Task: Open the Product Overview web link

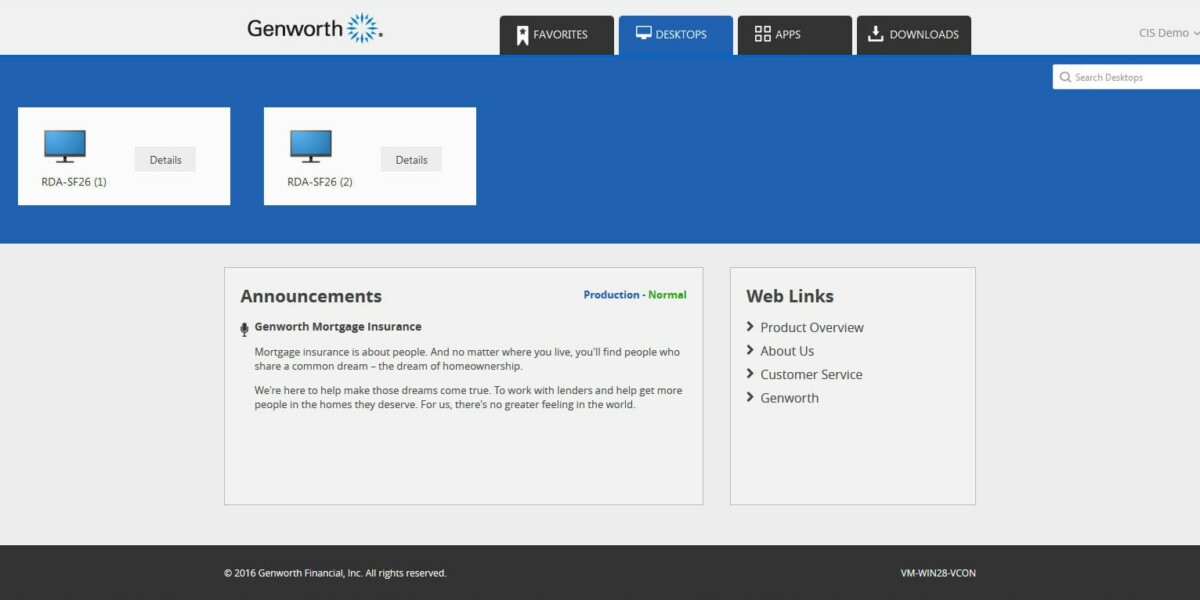Action: tap(812, 327)
